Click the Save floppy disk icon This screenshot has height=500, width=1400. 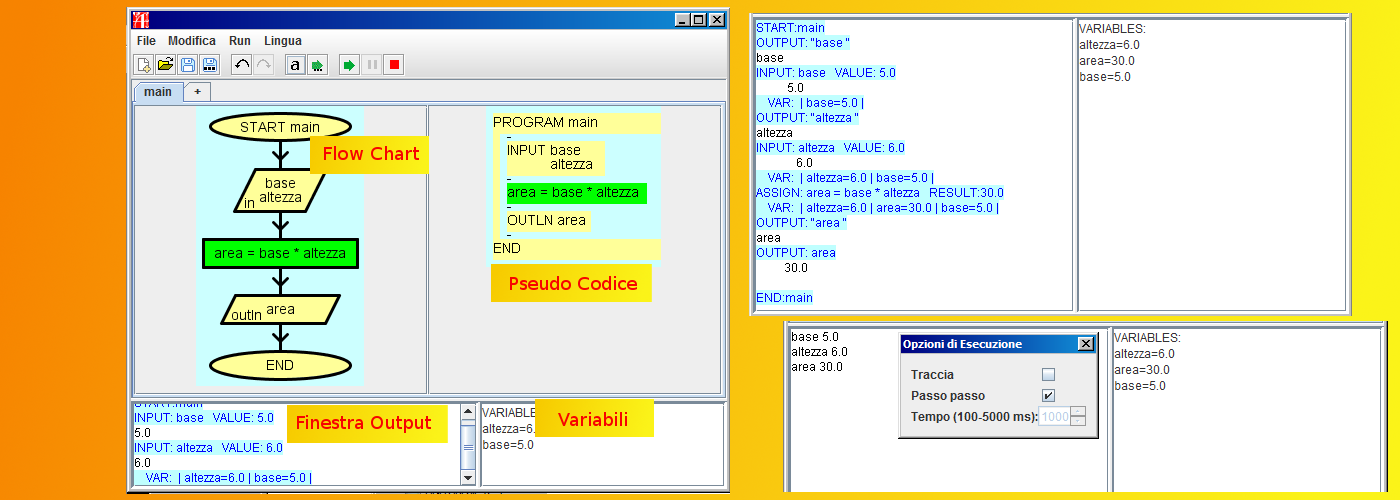pyautogui.click(x=188, y=65)
